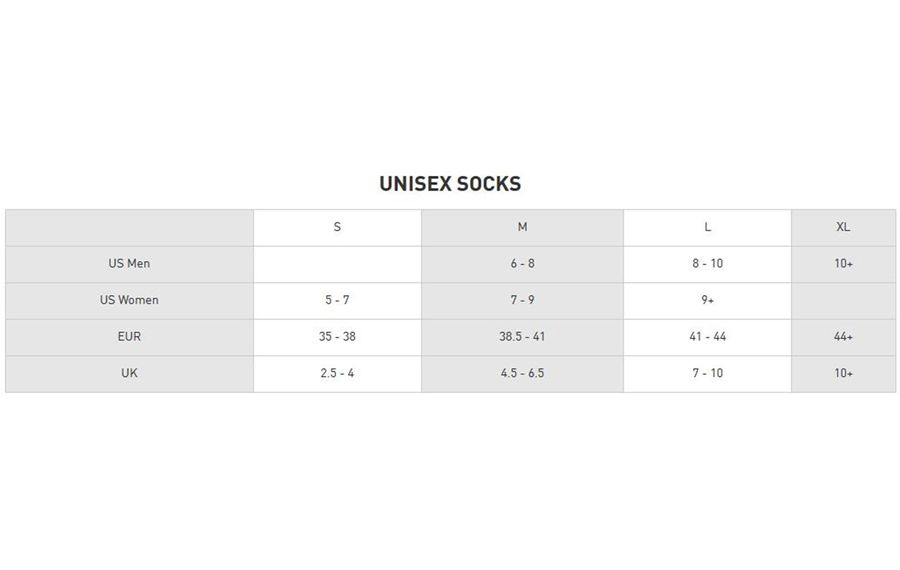Select the XL size column header
Screen dimensions: 900x570
pos(843,227)
